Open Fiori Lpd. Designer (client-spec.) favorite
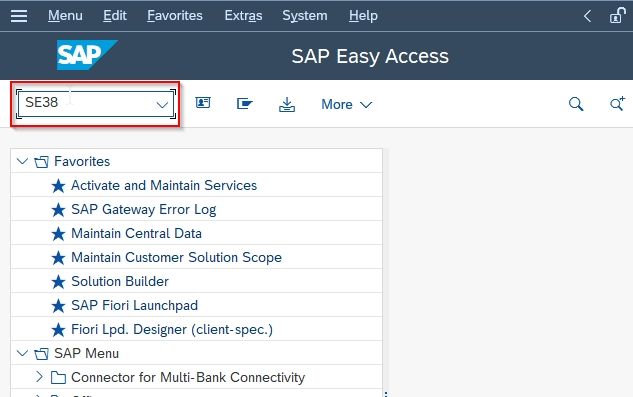The image size is (633, 397). (x=172, y=330)
